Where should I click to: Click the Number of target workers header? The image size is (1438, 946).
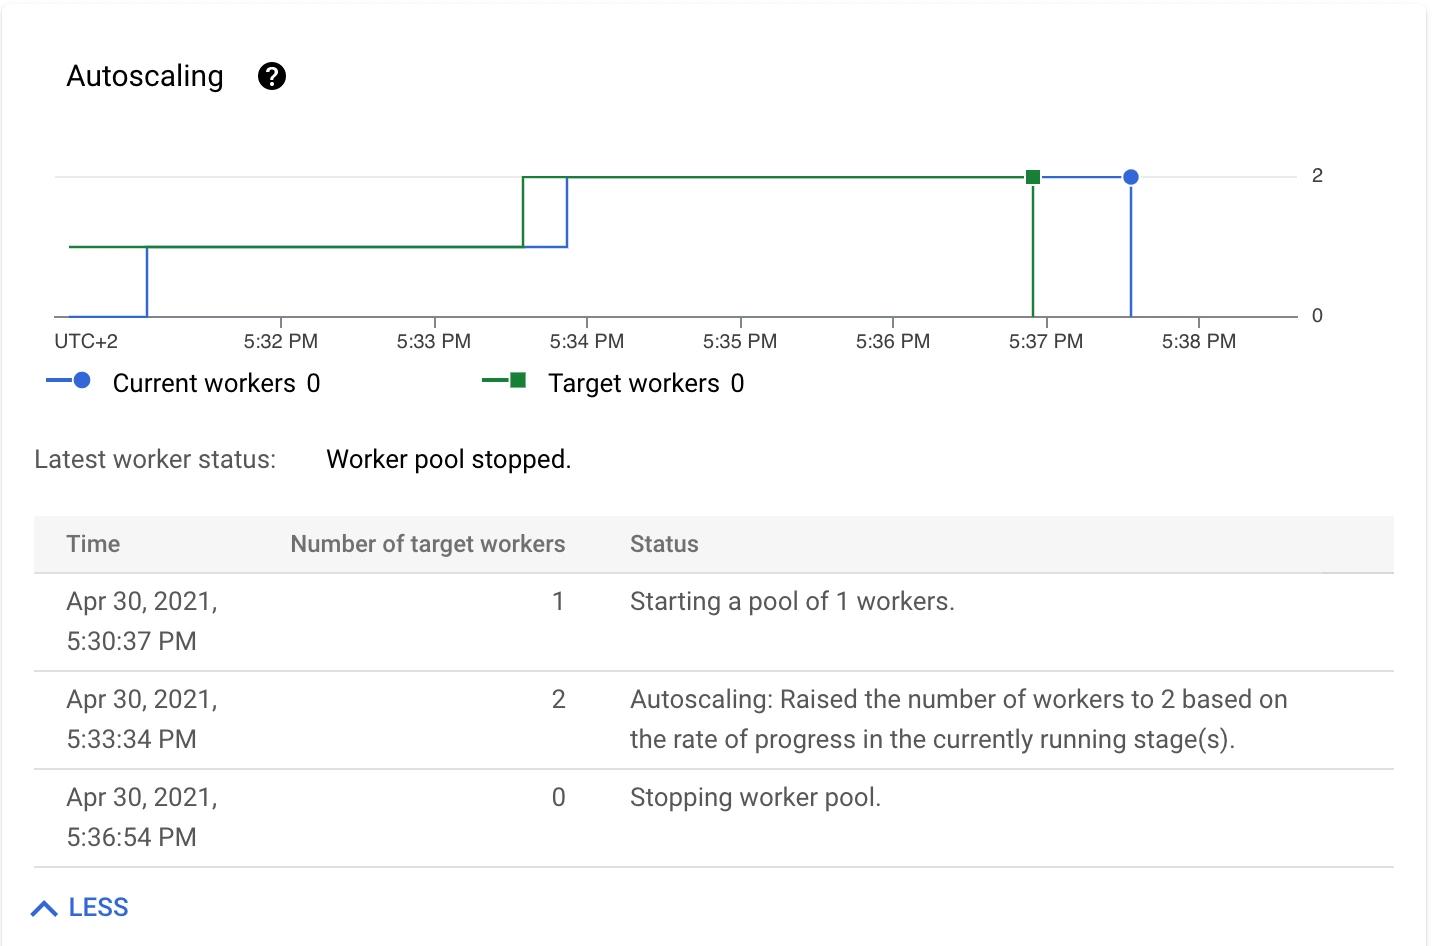tap(427, 544)
